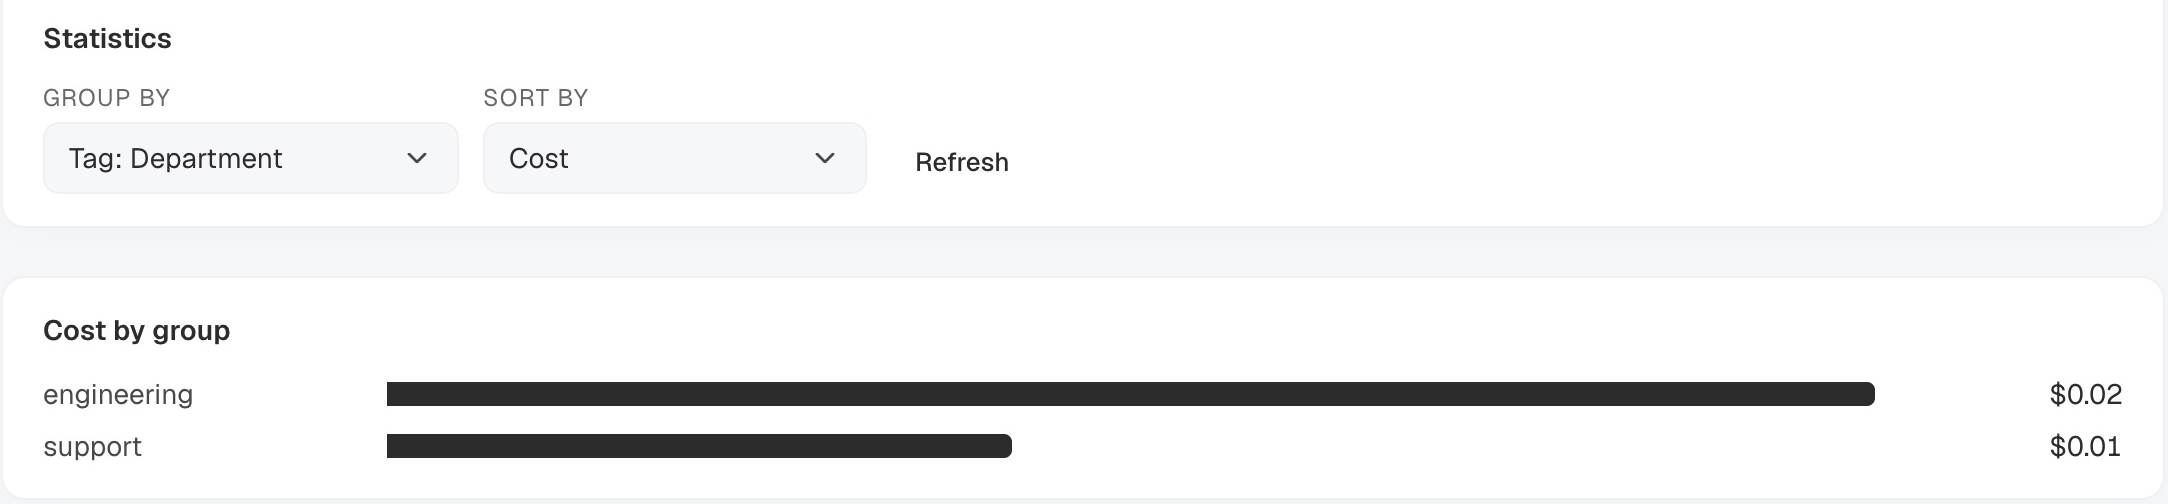Click the 'Cost' text in sort selector
2168x504 pixels.
[x=538, y=158]
